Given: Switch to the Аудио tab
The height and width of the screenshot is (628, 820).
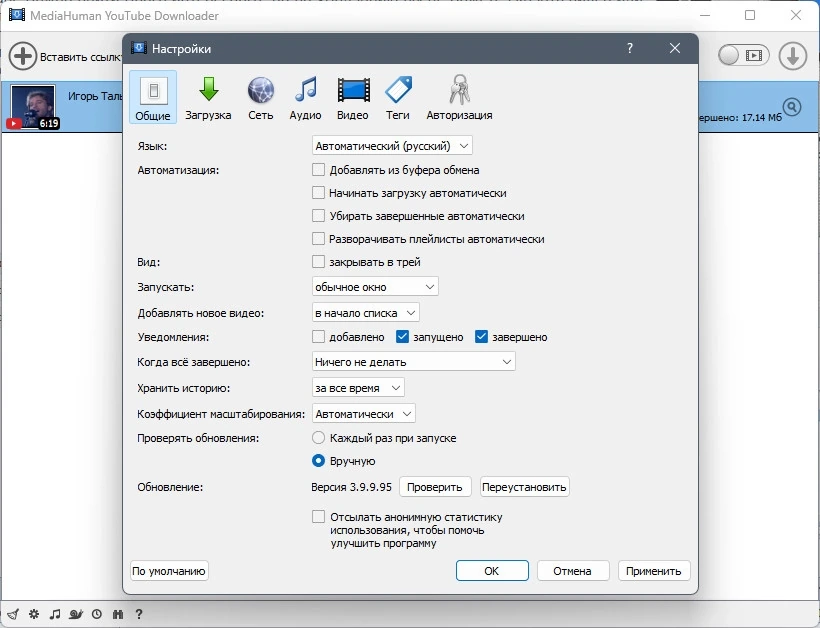Looking at the screenshot, I should coord(305,97).
